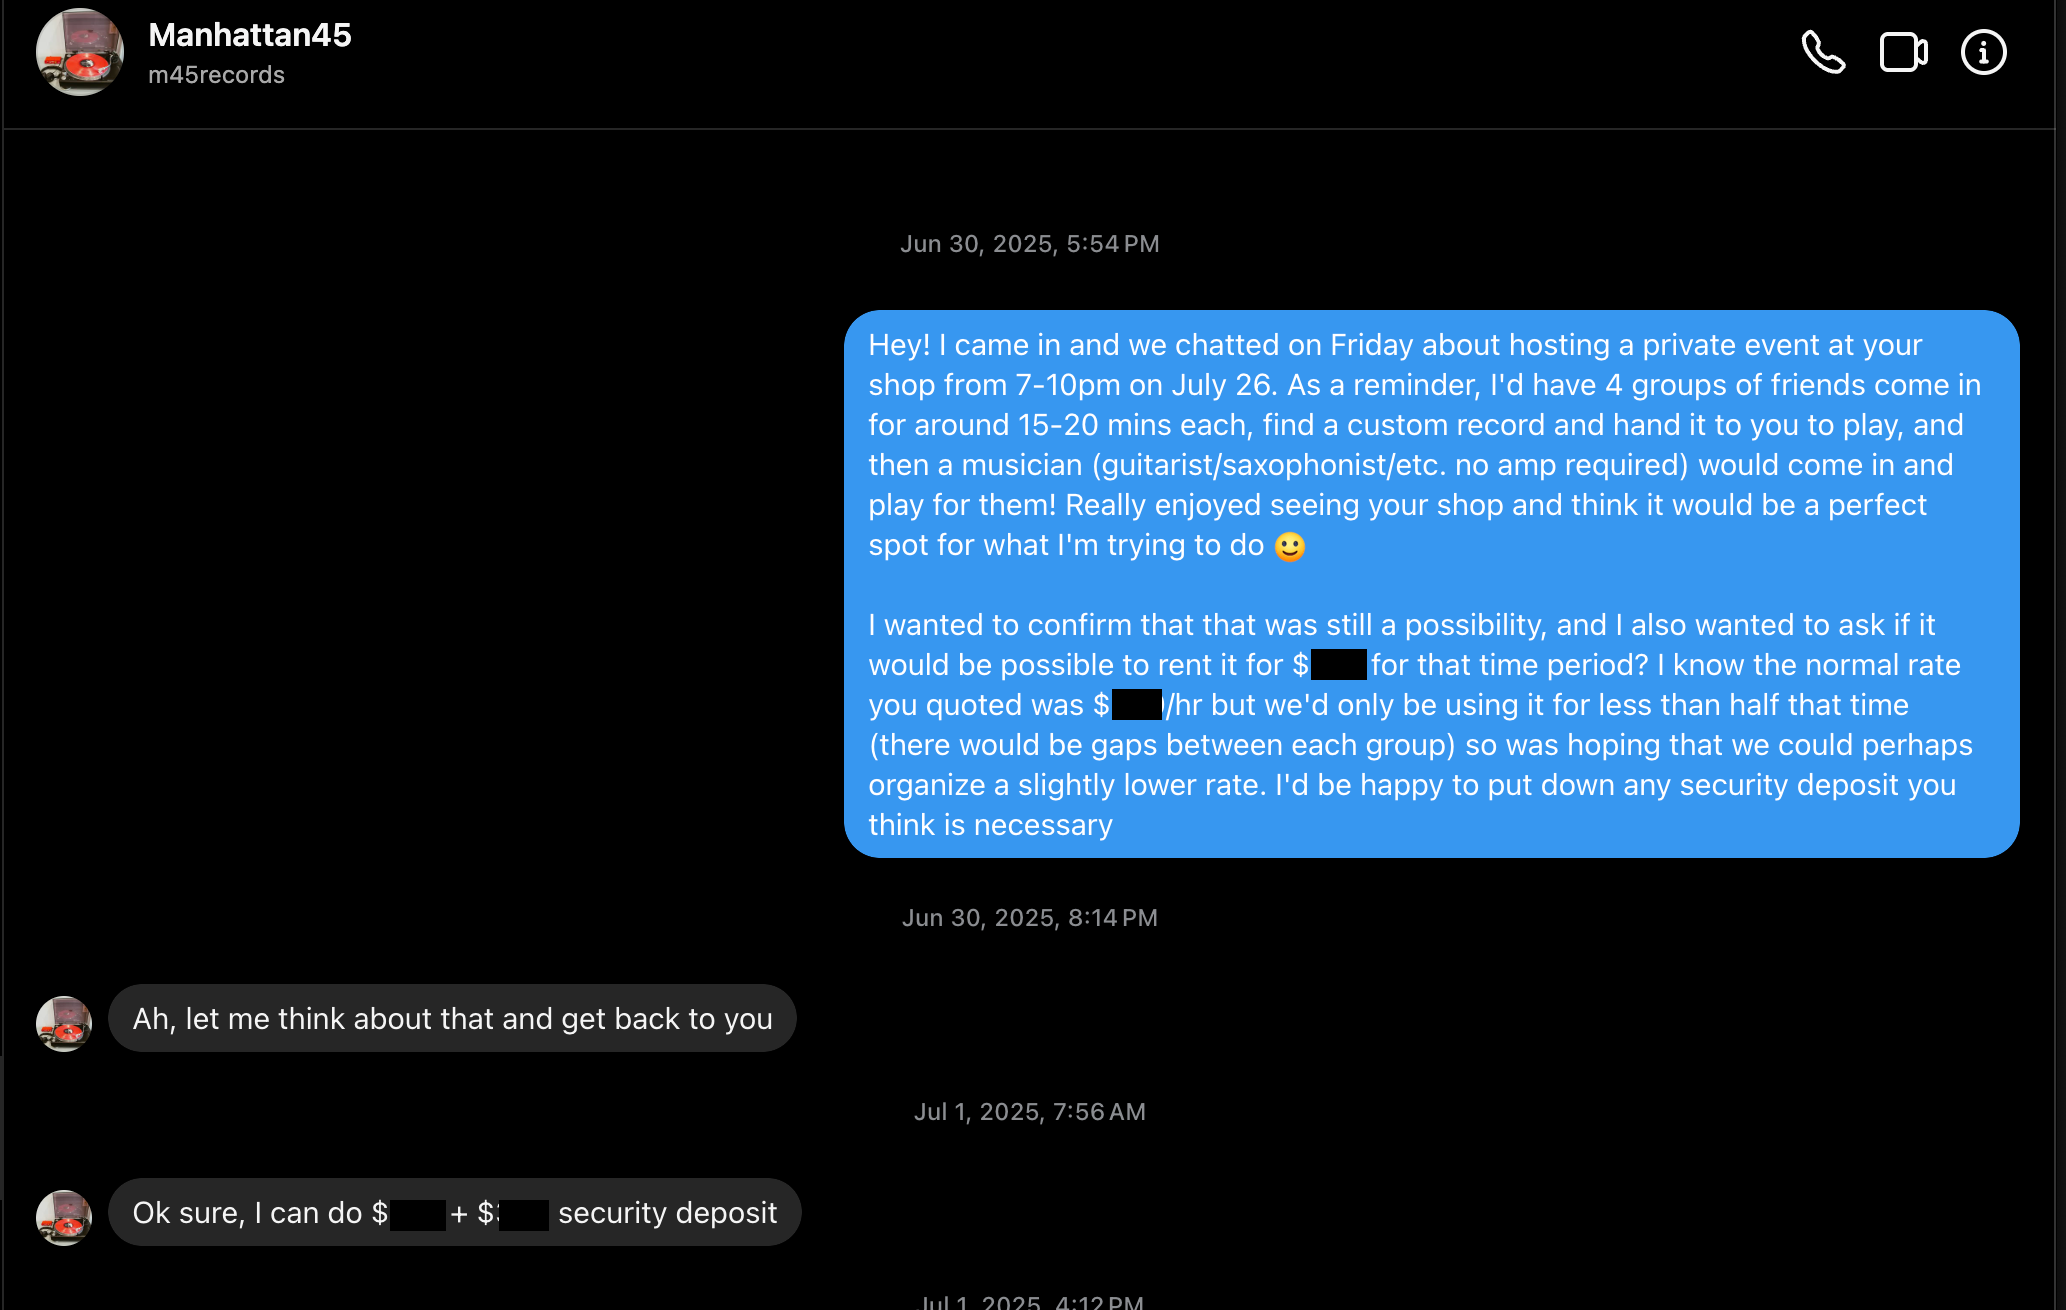The width and height of the screenshot is (2066, 1310).
Task: Click the avatar beside security deposit message
Action: (x=64, y=1217)
